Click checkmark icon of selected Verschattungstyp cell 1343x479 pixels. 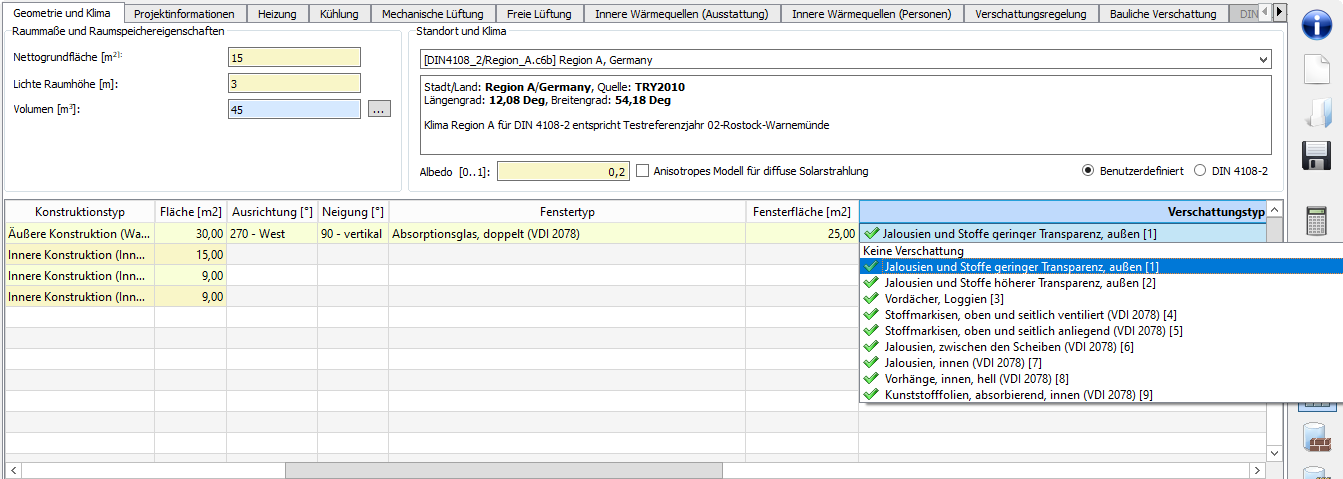coord(872,233)
